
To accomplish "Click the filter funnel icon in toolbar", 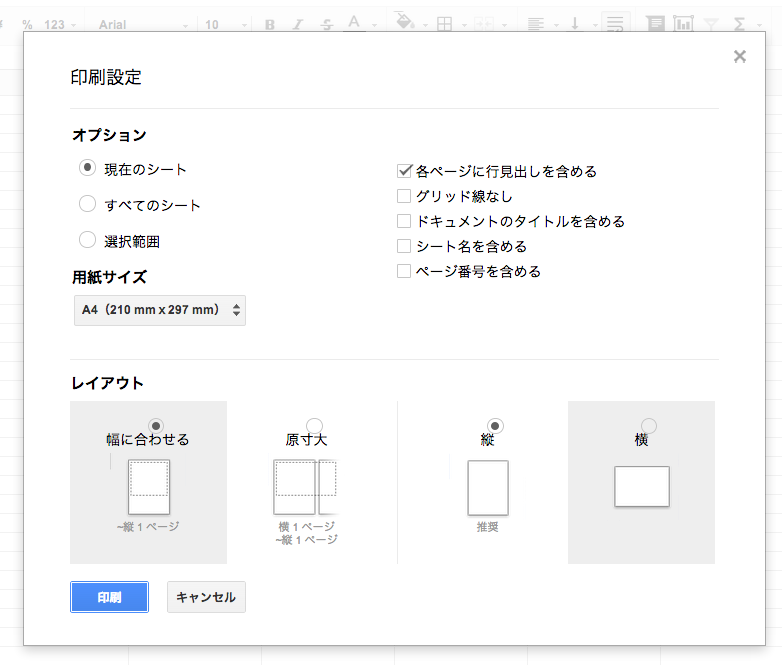I will click(711, 24).
